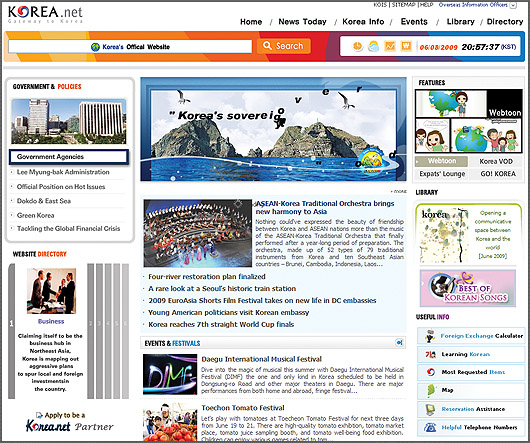Click the Most Requested Items icon
The image size is (530, 443).
coord(430,372)
